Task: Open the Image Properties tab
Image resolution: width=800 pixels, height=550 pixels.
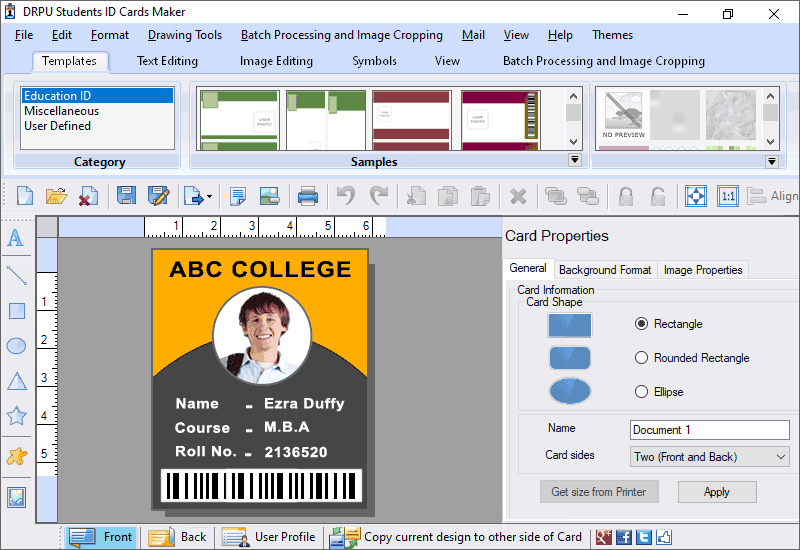Action: tap(703, 270)
